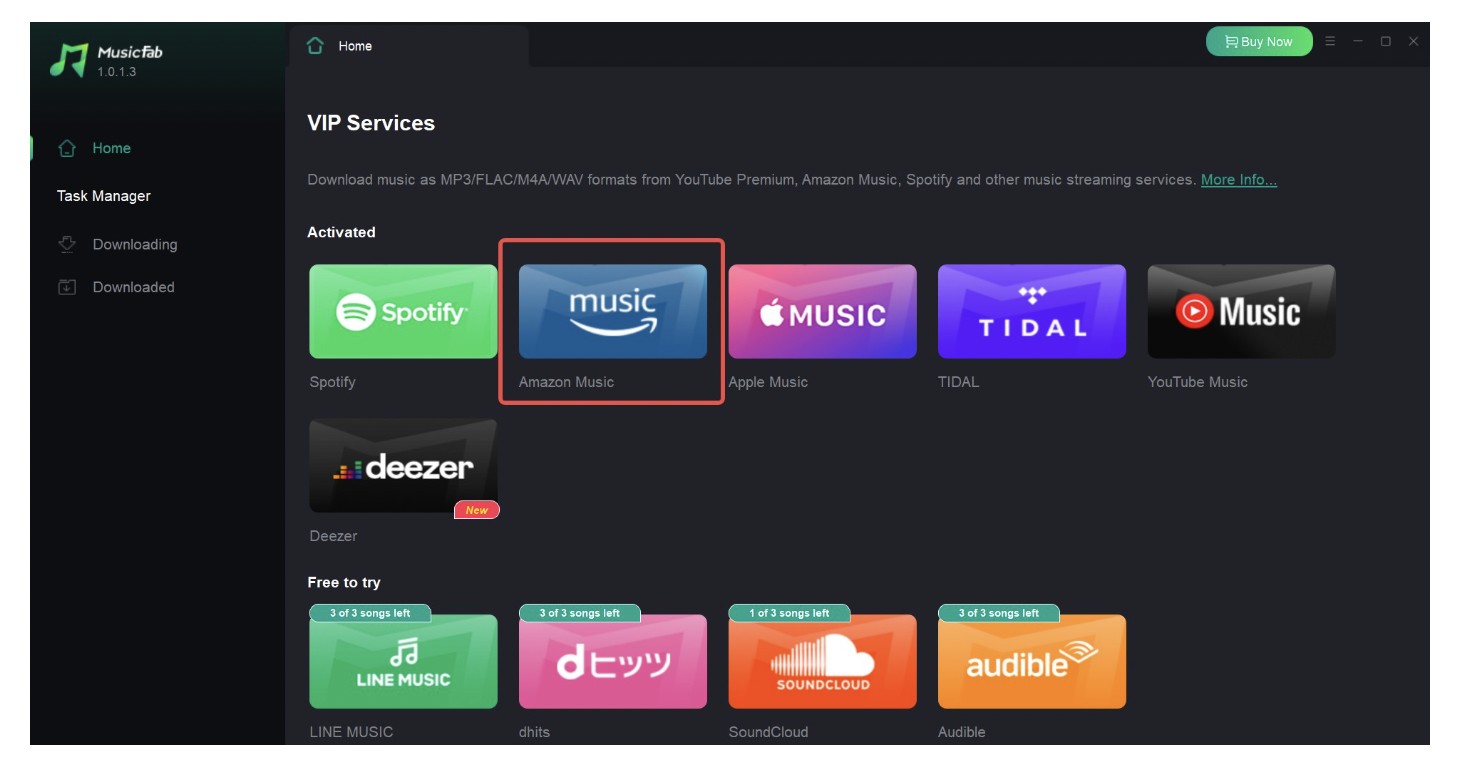
Task: Click the Audible label text
Action: (961, 732)
